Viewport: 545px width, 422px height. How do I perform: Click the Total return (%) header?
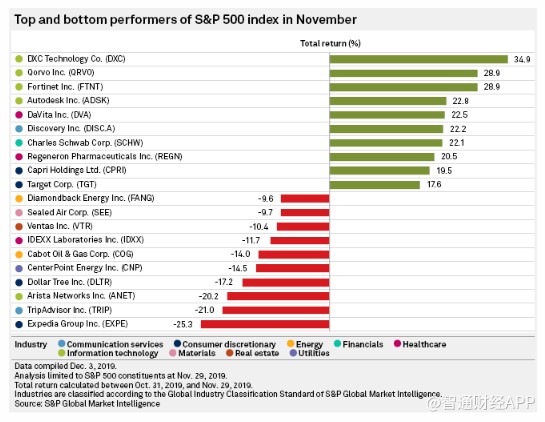coord(330,43)
